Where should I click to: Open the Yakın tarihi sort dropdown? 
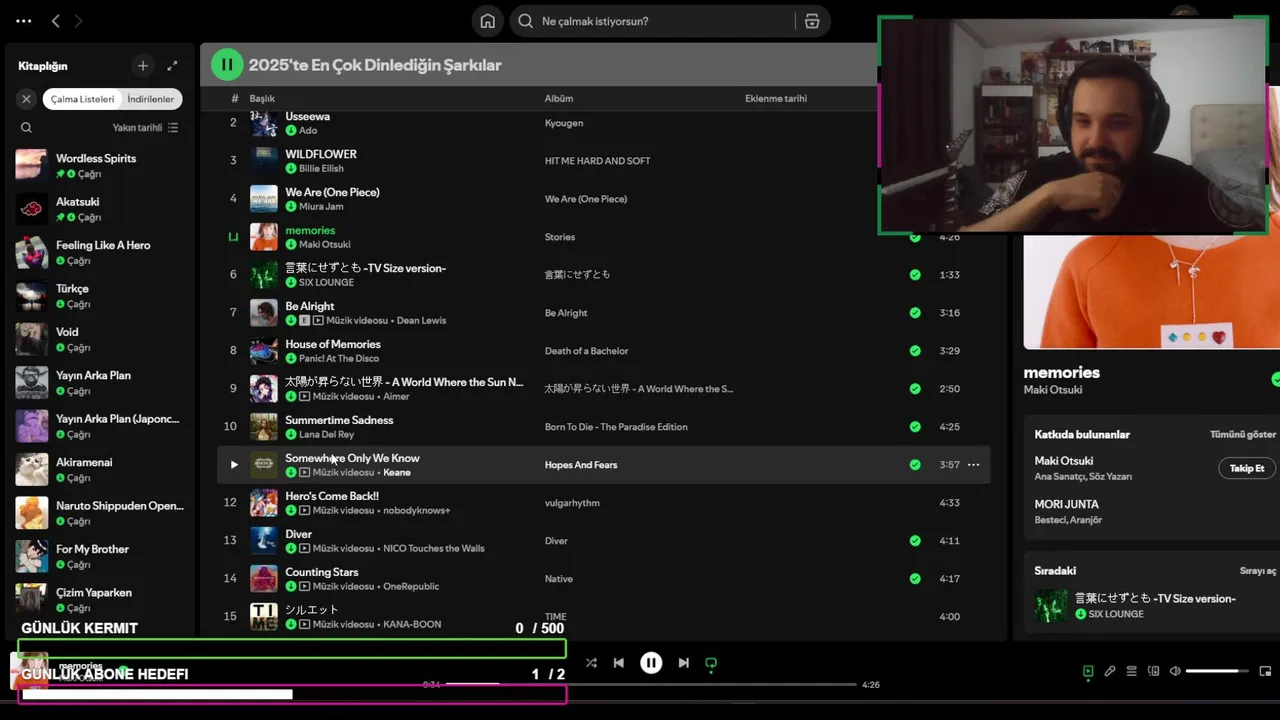pyautogui.click(x=145, y=128)
